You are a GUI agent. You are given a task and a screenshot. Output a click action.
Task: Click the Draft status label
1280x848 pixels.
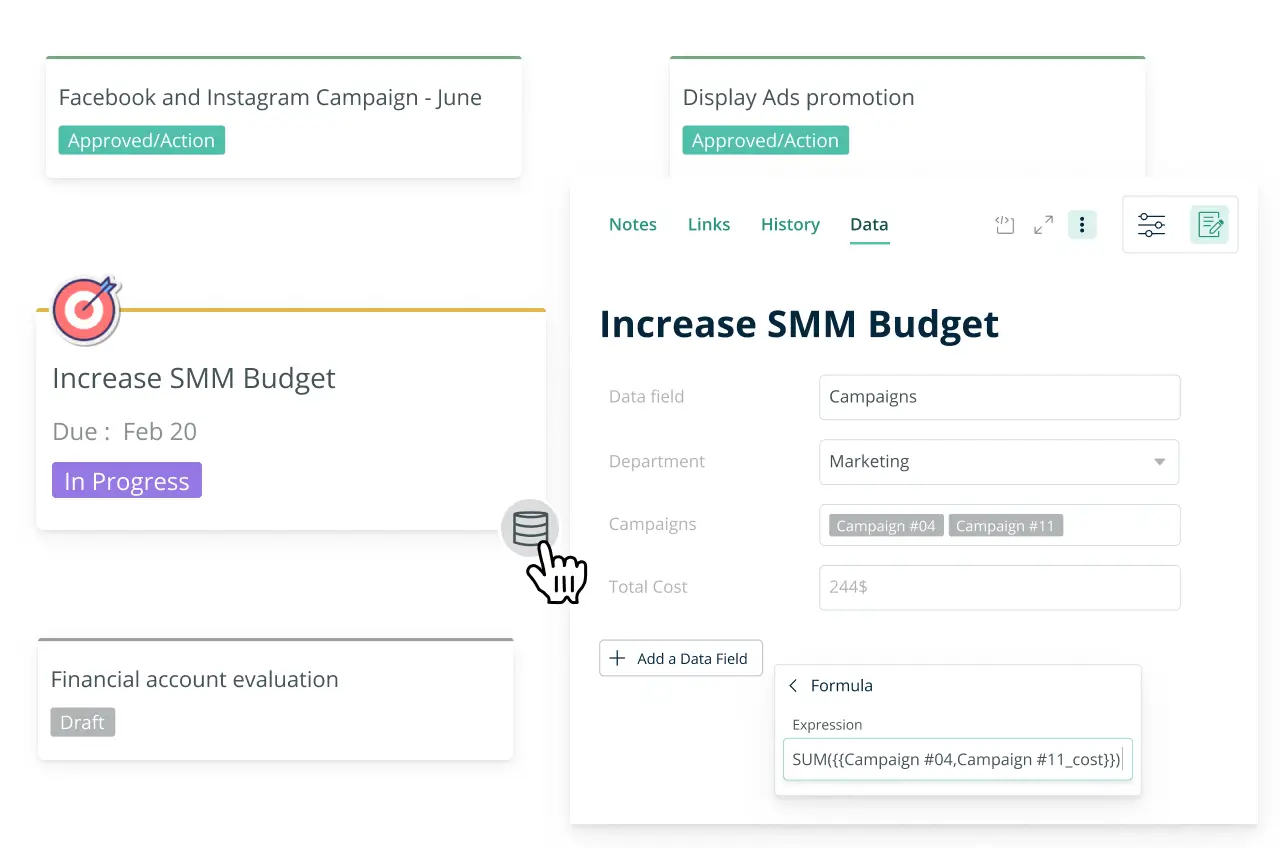(x=82, y=722)
